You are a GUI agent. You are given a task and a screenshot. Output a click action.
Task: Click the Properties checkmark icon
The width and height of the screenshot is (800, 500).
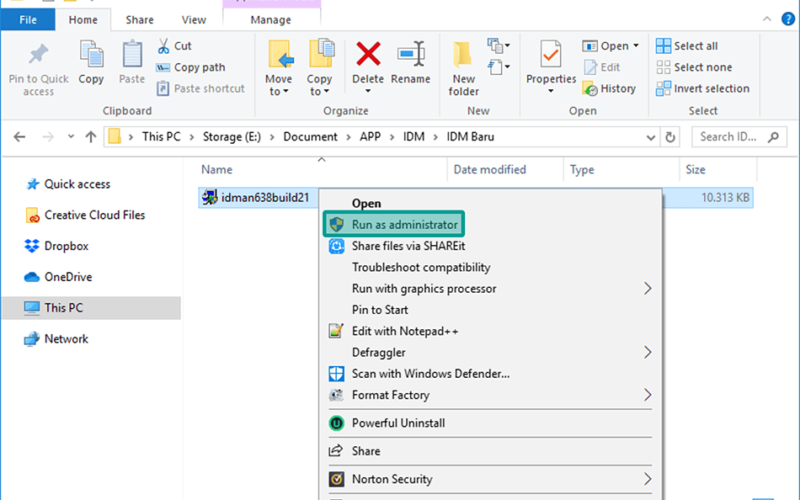[x=551, y=54]
